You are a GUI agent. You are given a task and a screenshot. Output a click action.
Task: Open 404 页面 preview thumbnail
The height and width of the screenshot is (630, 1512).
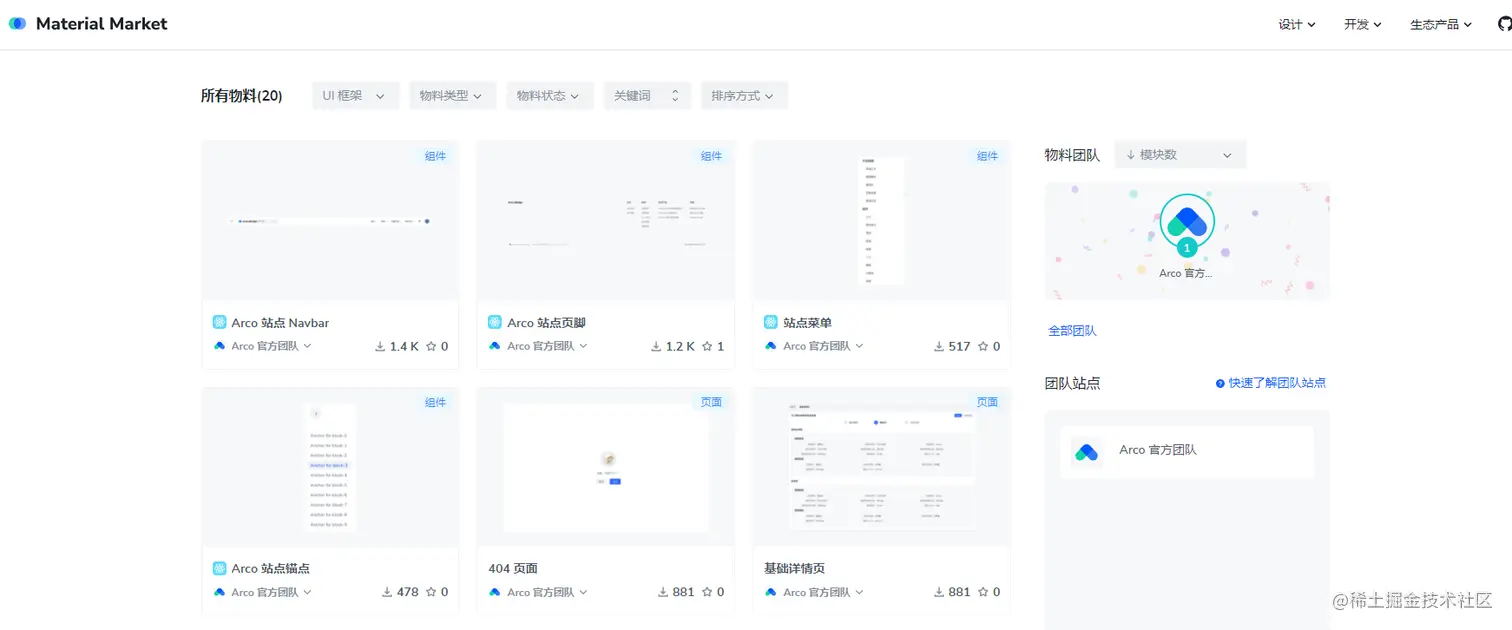606,467
